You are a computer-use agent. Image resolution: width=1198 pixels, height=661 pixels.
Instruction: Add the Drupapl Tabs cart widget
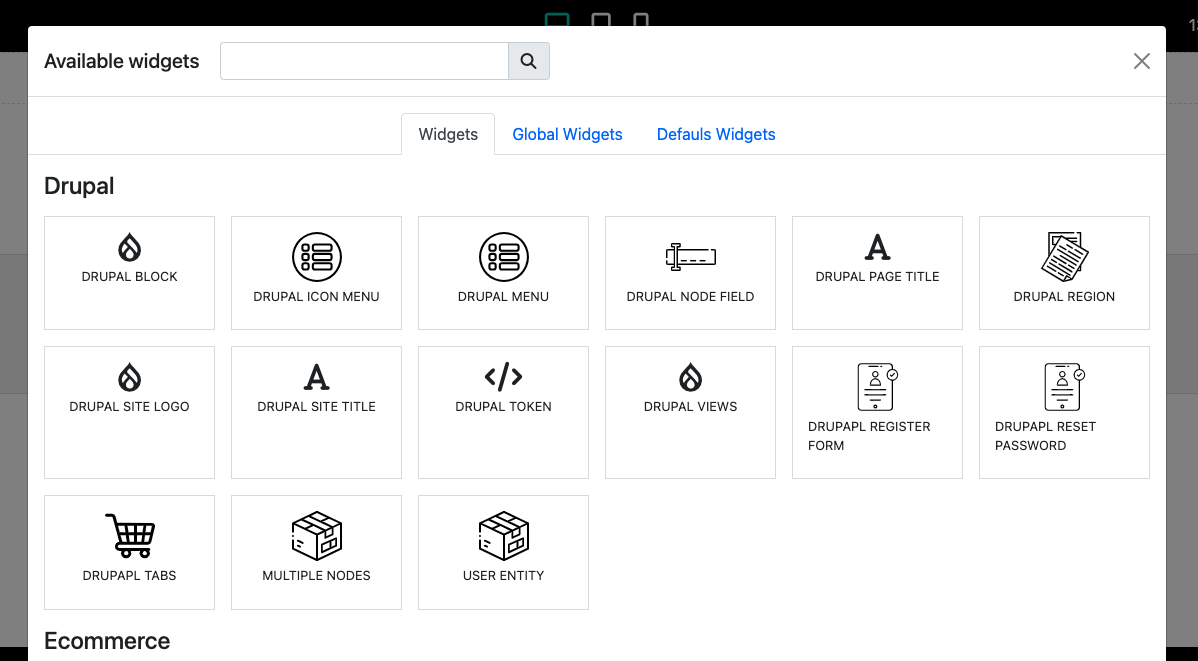click(129, 552)
